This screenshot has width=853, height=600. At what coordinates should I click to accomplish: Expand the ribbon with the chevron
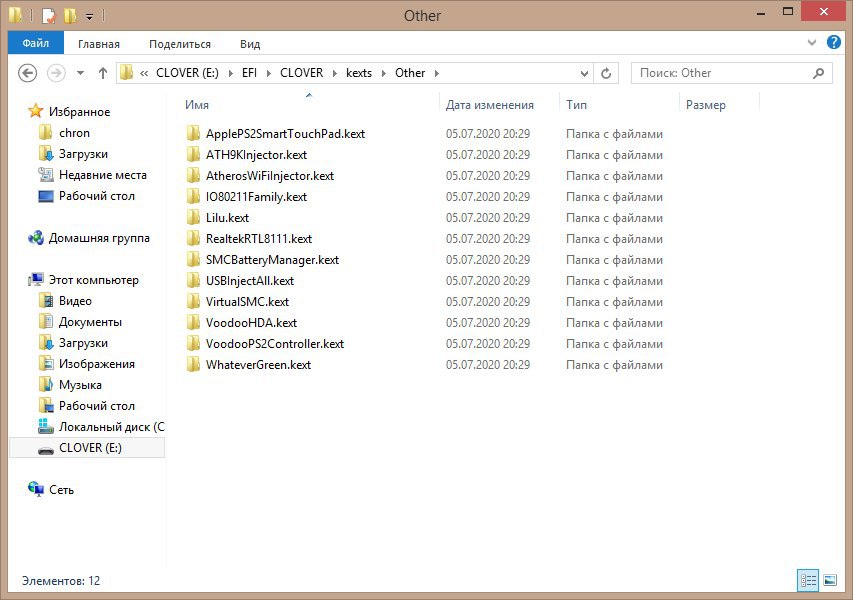click(812, 42)
